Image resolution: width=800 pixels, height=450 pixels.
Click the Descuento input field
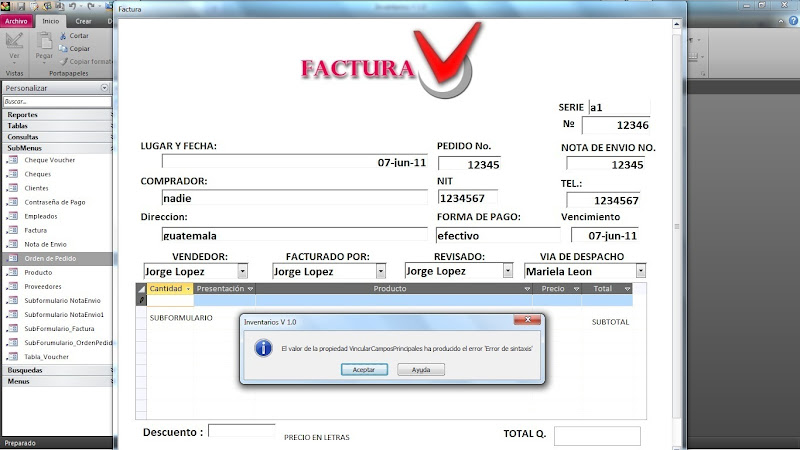241,432
